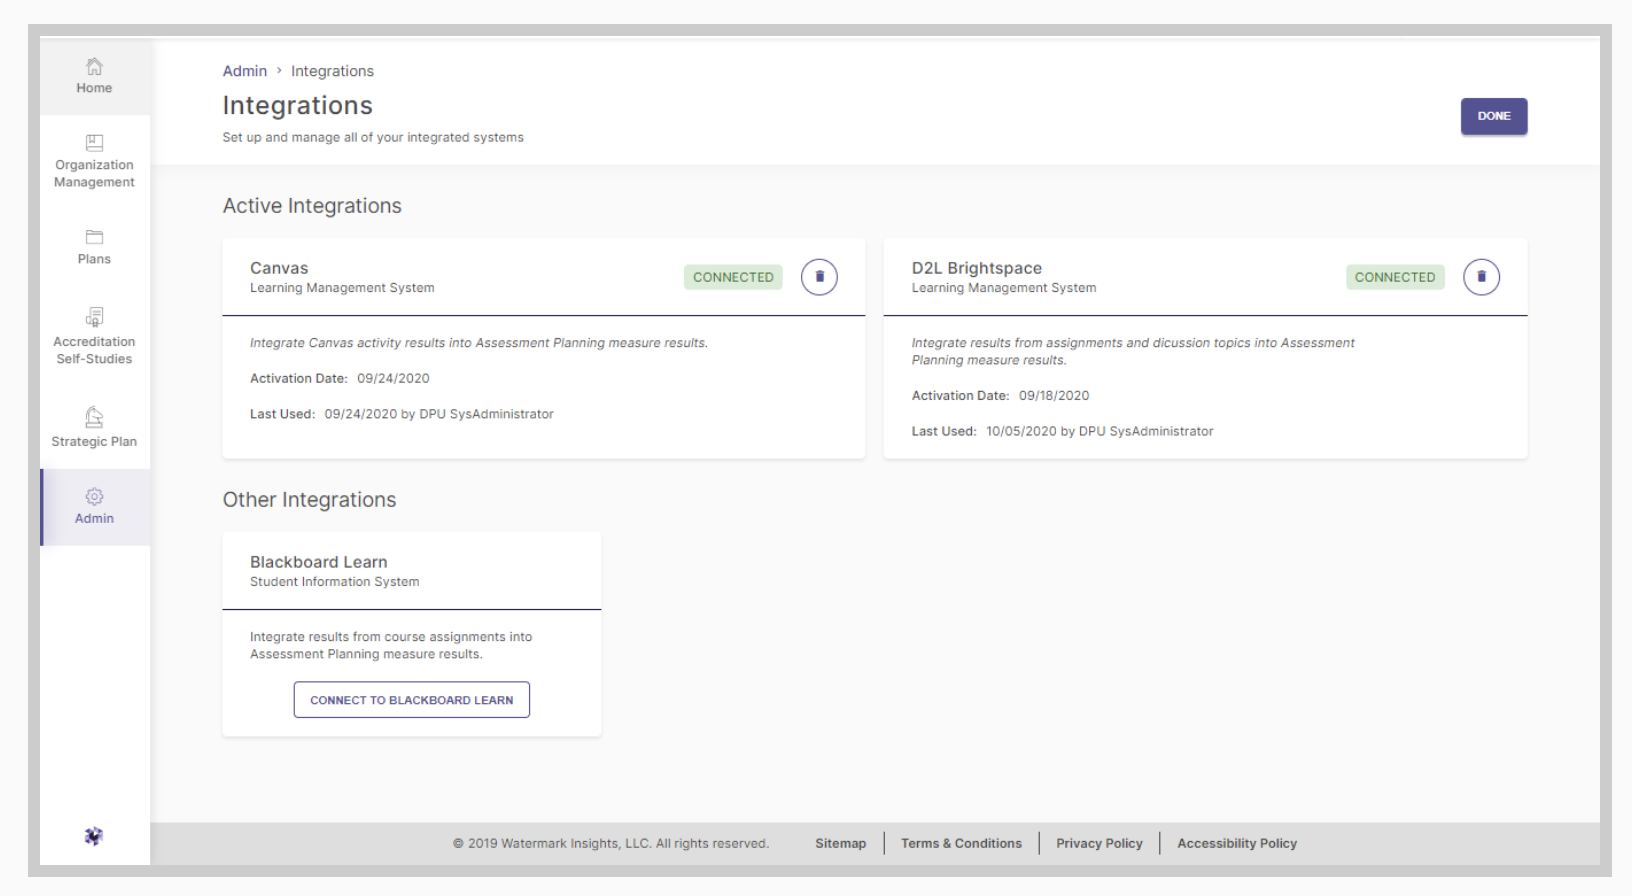
Task: Click the Canvas Connected status badge
Action: (733, 277)
